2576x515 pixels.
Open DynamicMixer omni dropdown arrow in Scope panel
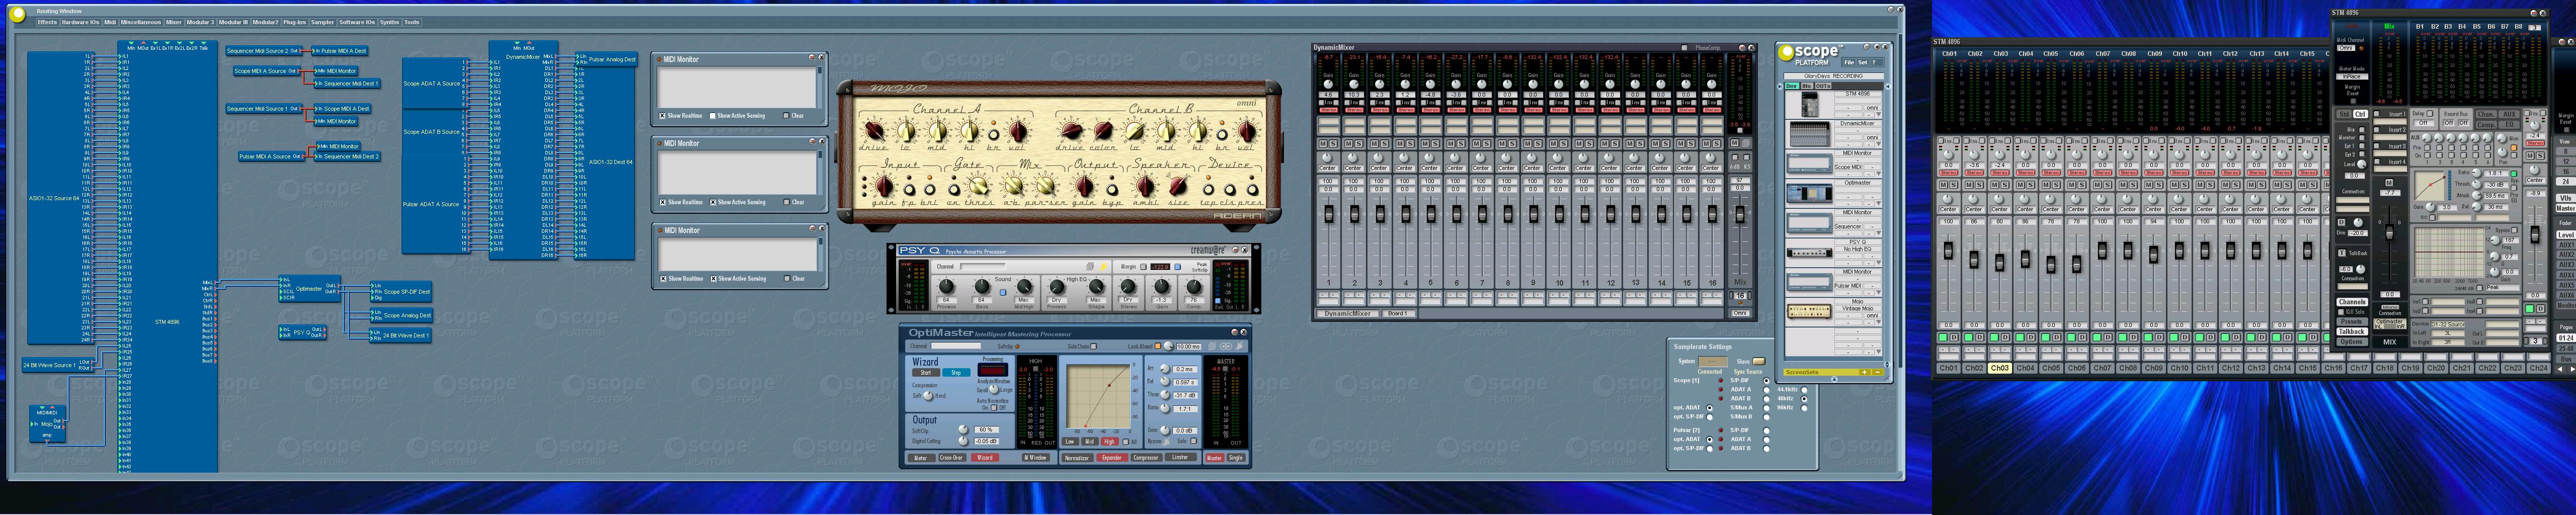pyautogui.click(x=1879, y=144)
